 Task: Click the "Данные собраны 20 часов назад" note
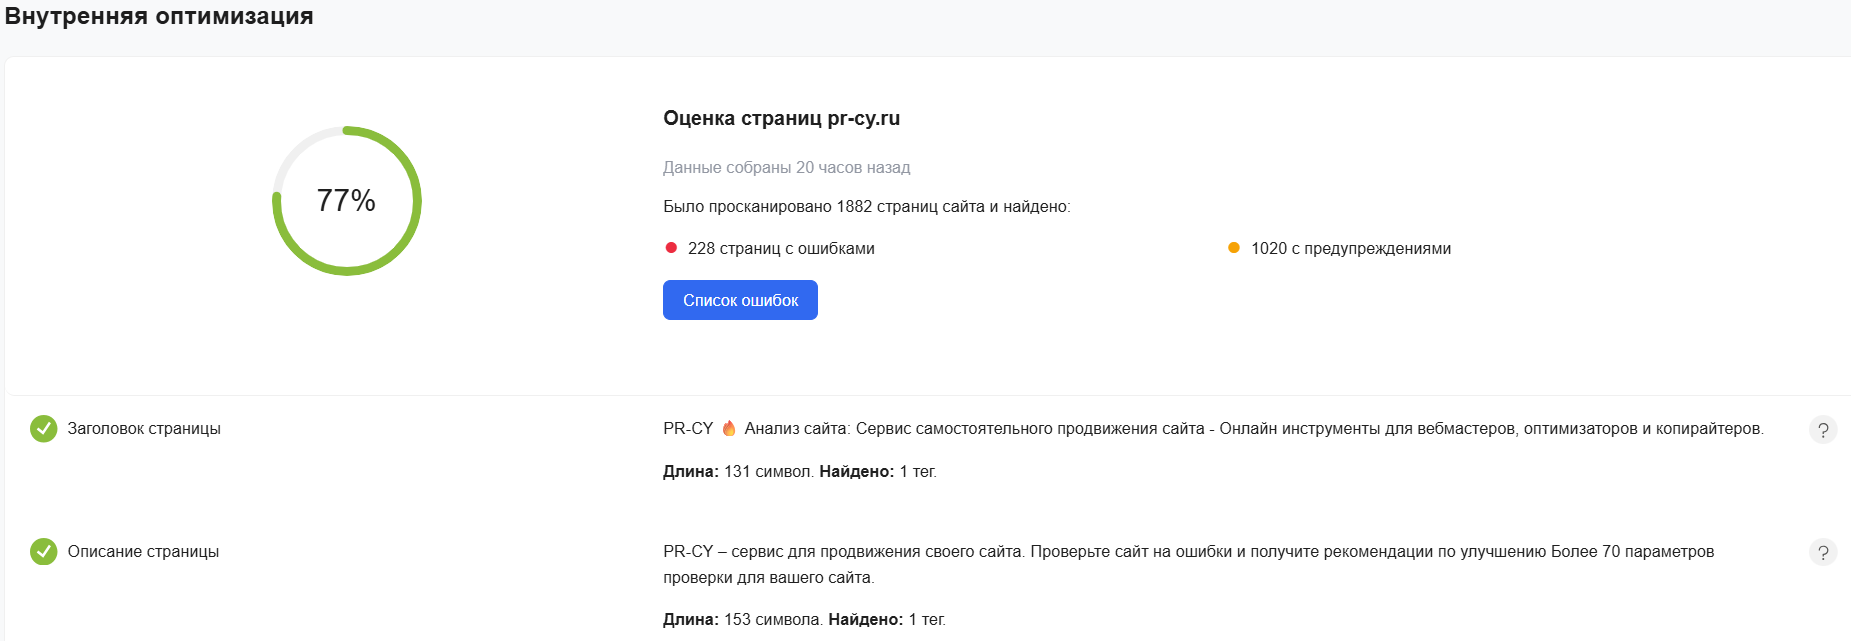tap(786, 168)
